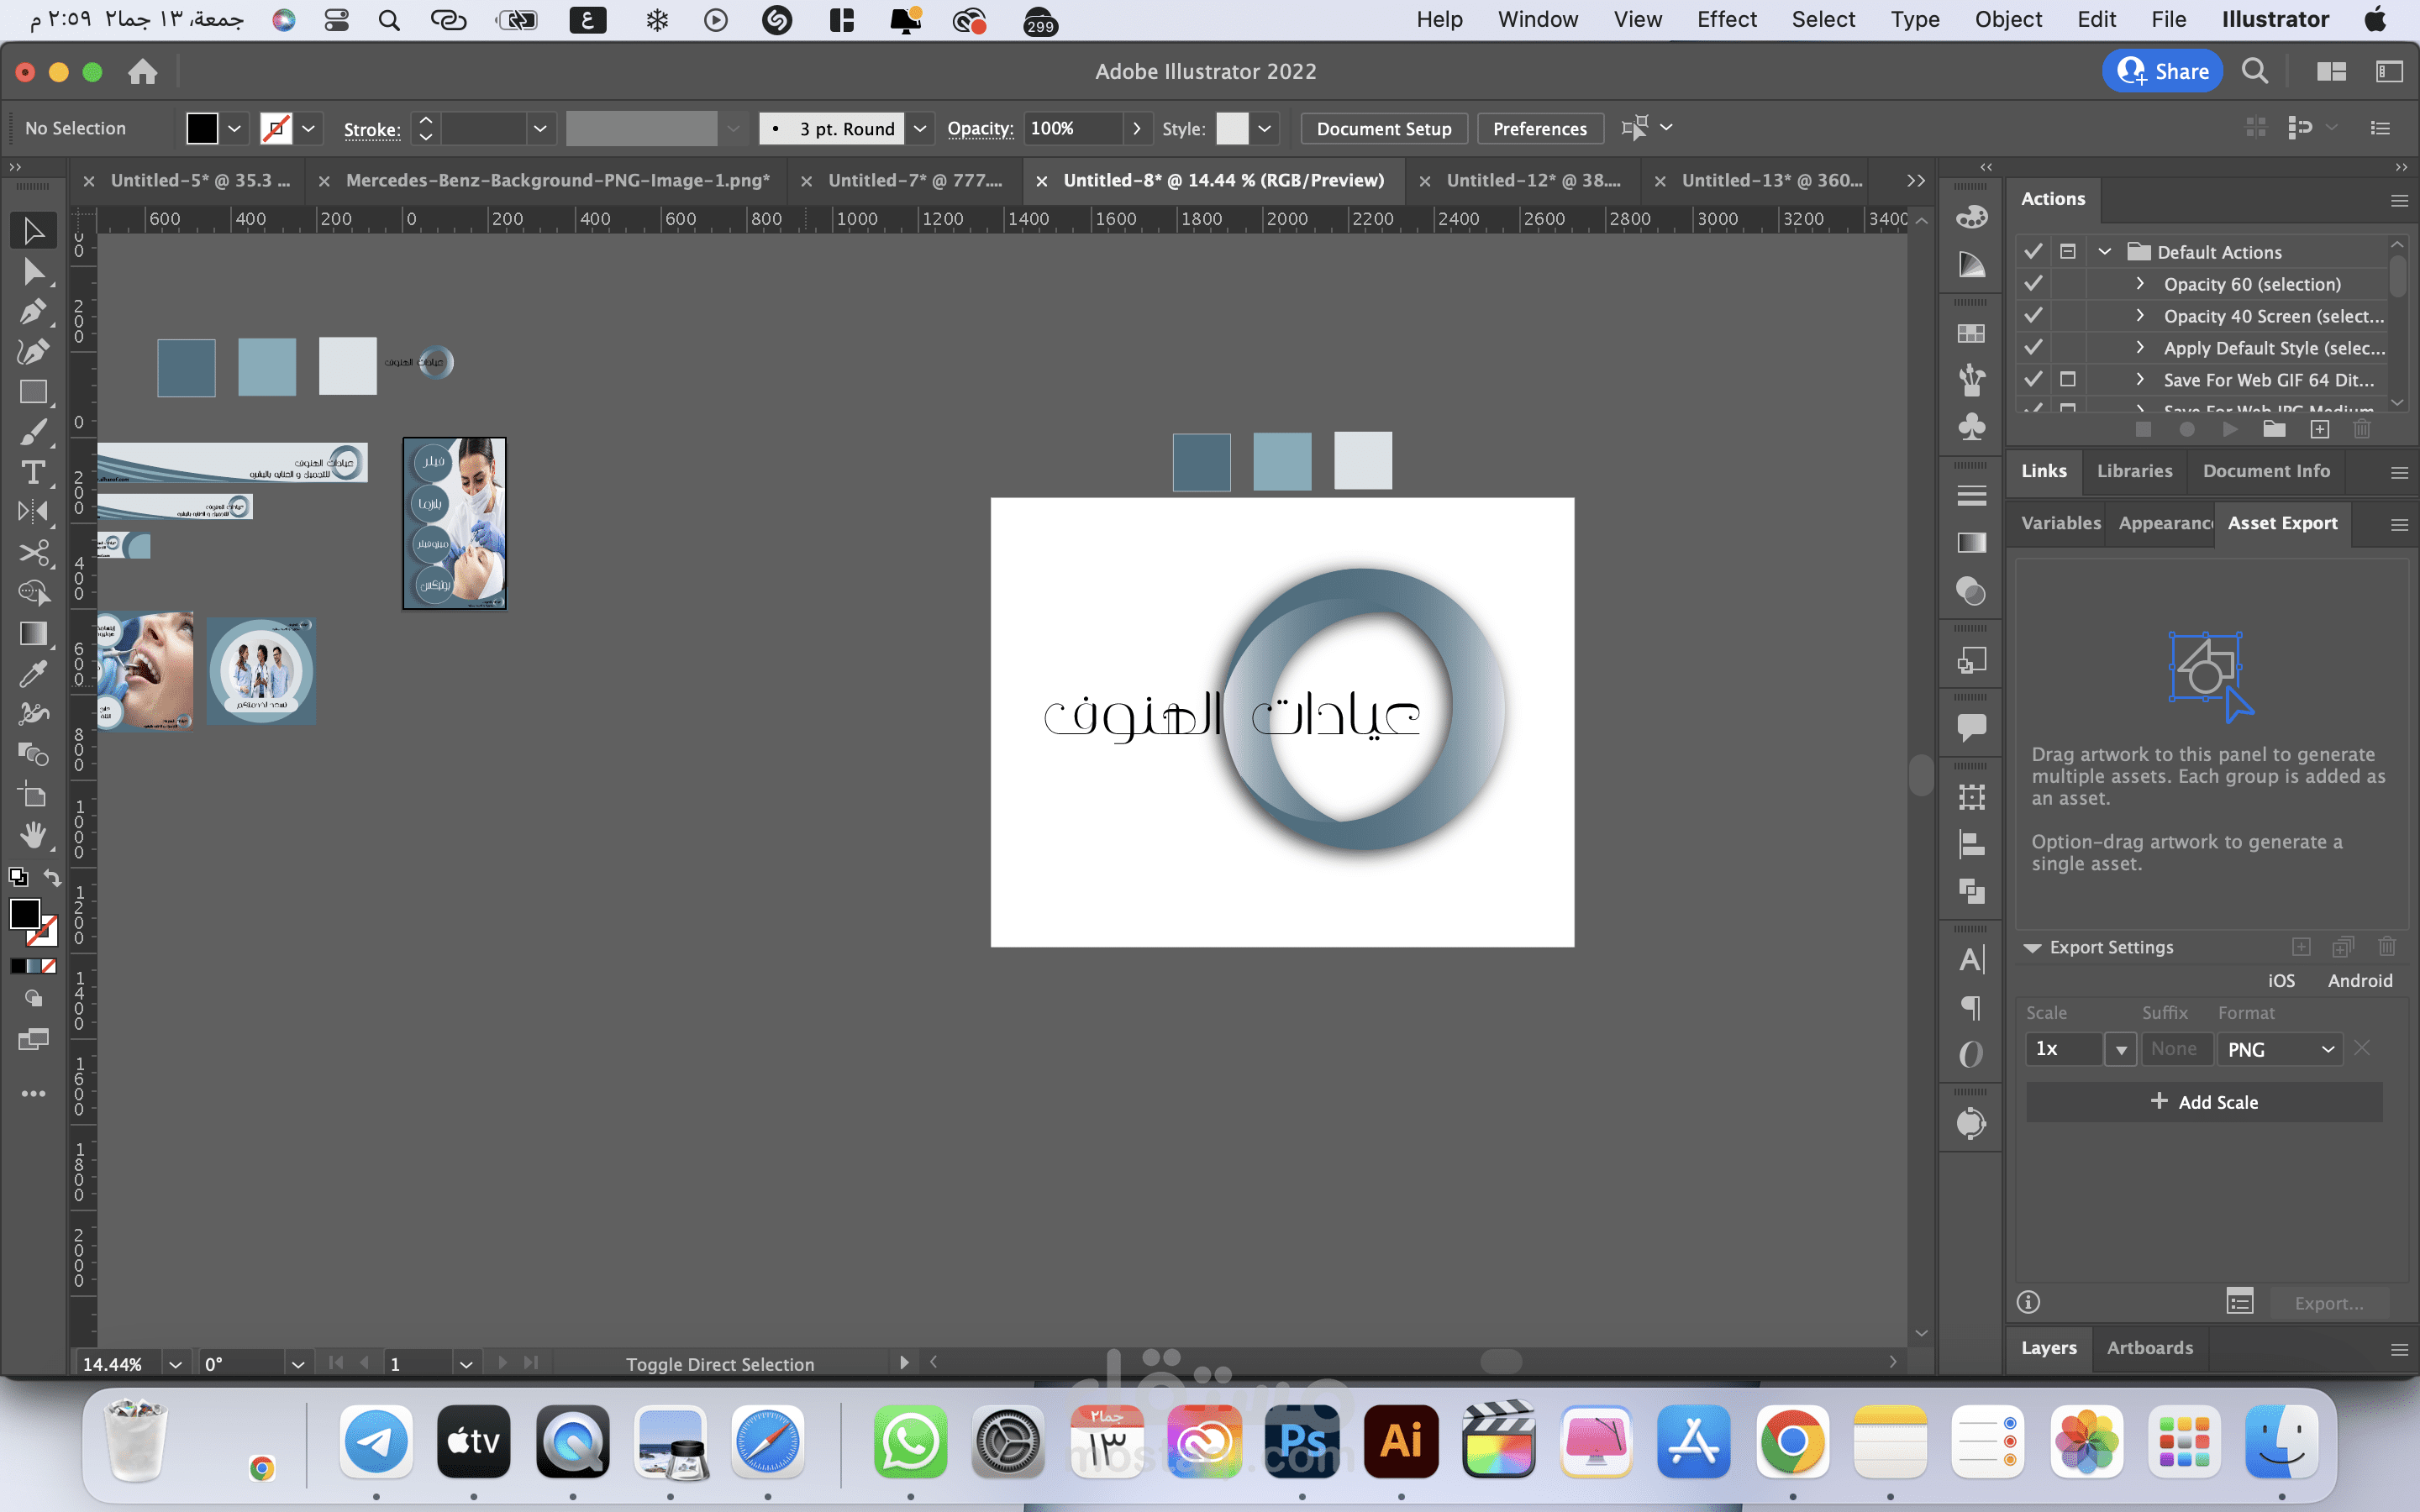The width and height of the screenshot is (2420, 1512).
Task: Click the black fill color swatch in control bar
Action: [x=202, y=128]
